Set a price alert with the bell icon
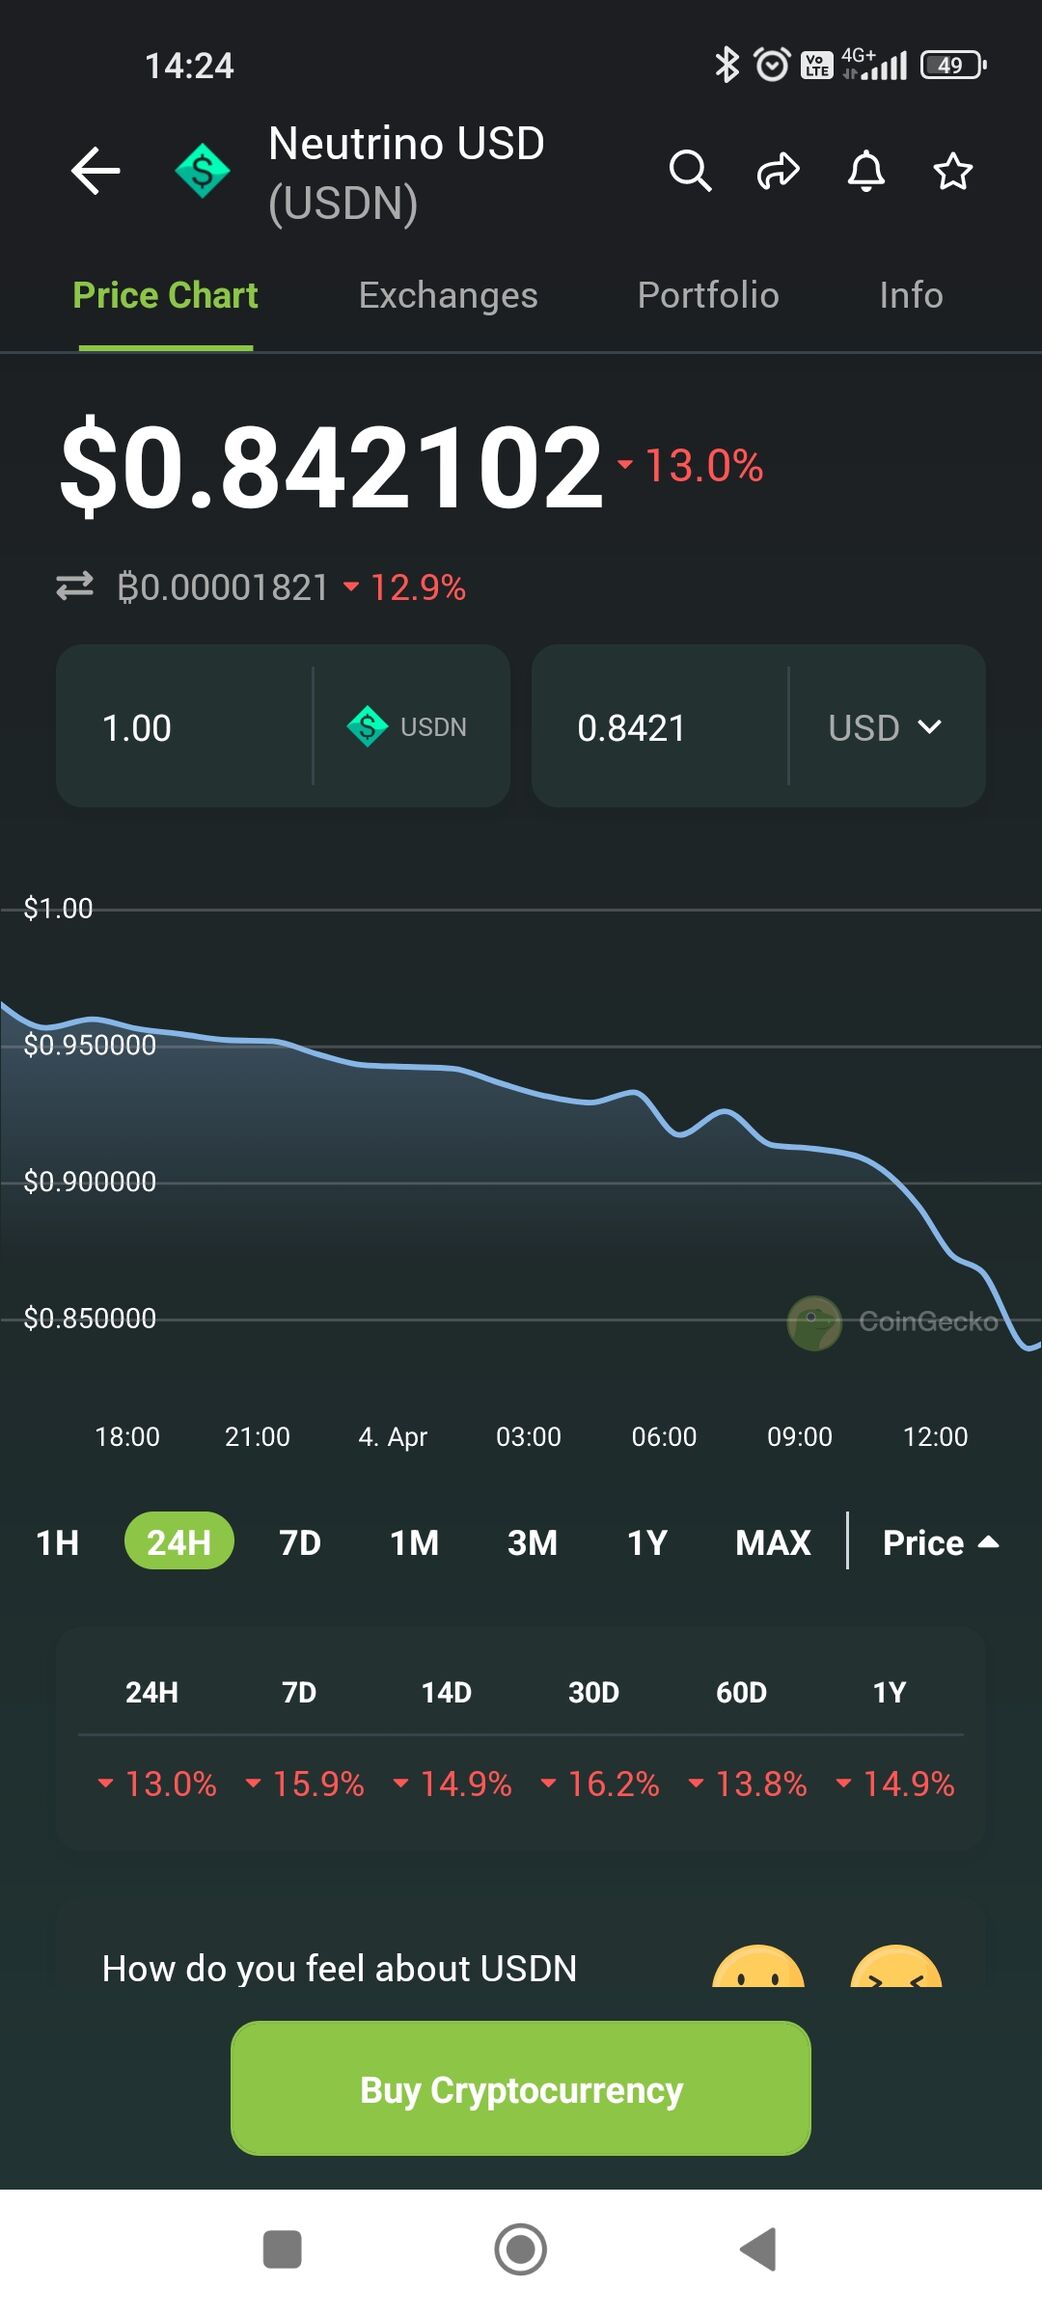1042x2315 pixels. (866, 171)
